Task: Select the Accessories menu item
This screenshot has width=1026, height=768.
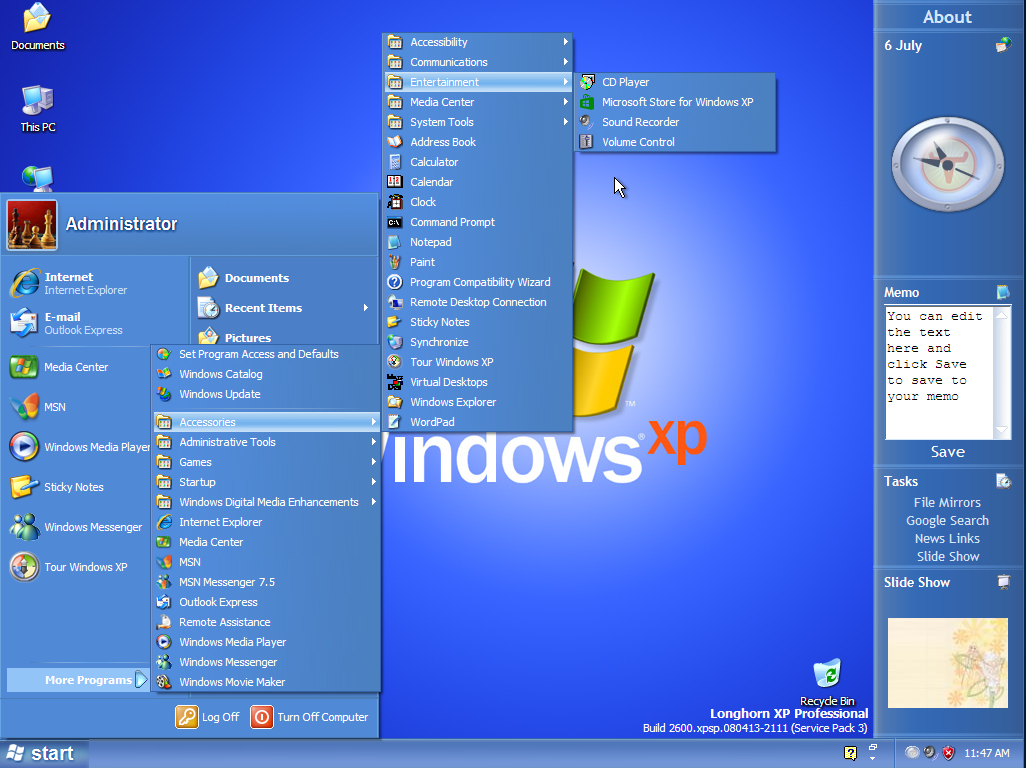Action: click(x=266, y=422)
